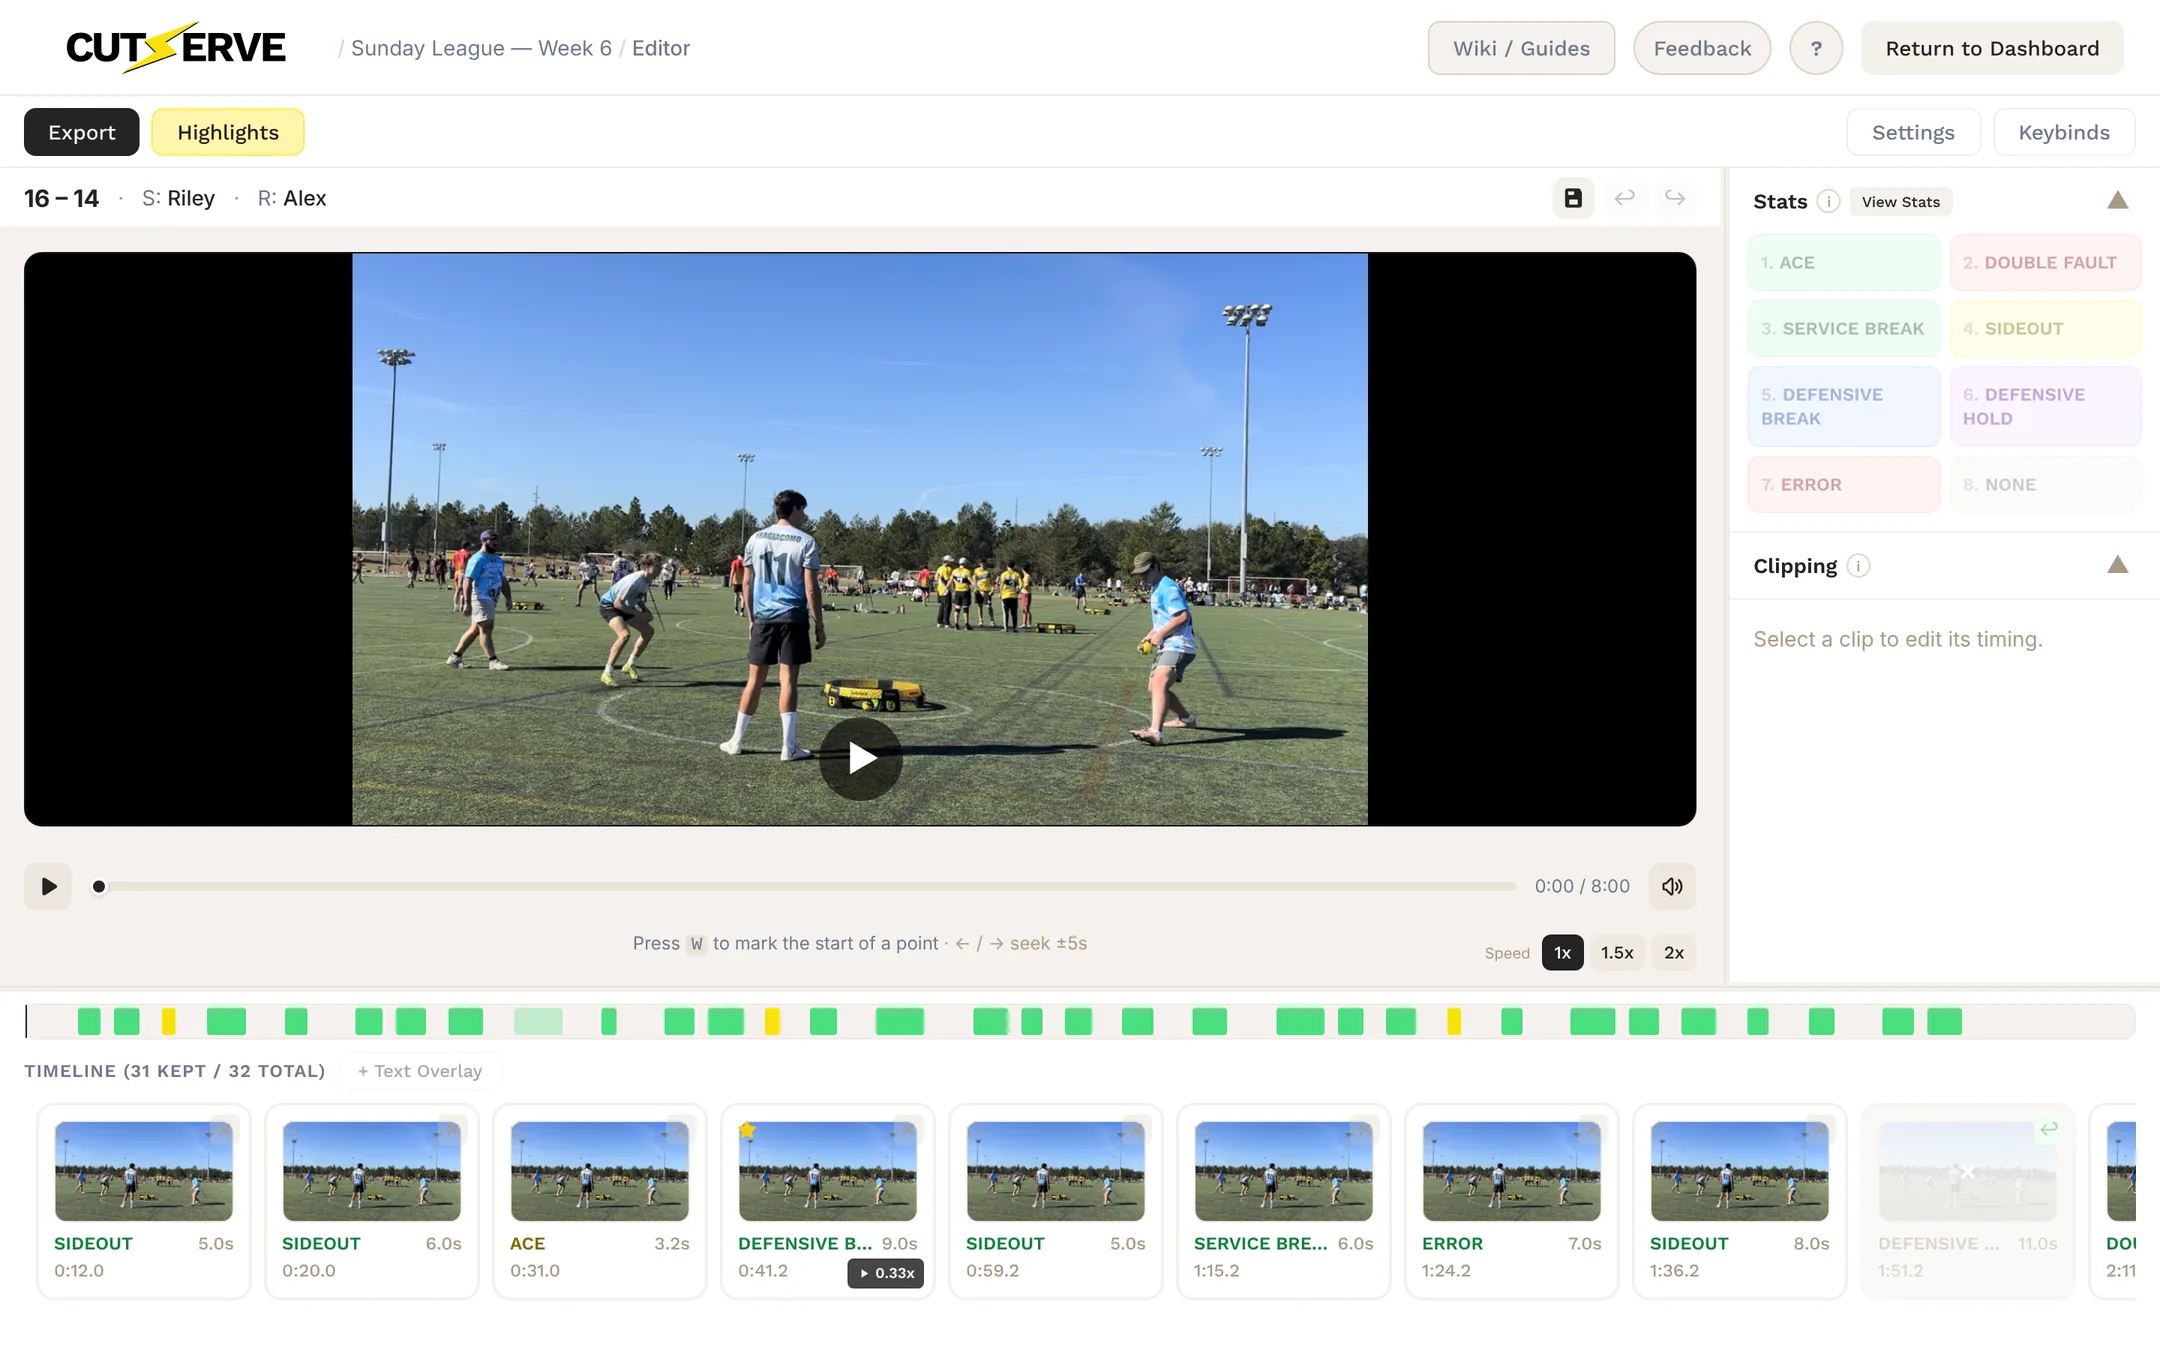Tag the point as SIDEOUT stat
Screen dimensions: 2160x1350
pyautogui.click(x=2045, y=329)
